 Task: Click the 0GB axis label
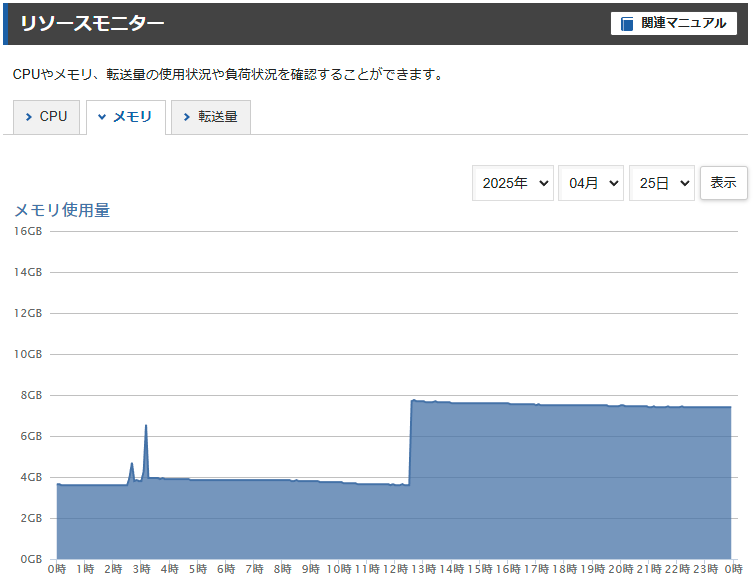coord(31,559)
